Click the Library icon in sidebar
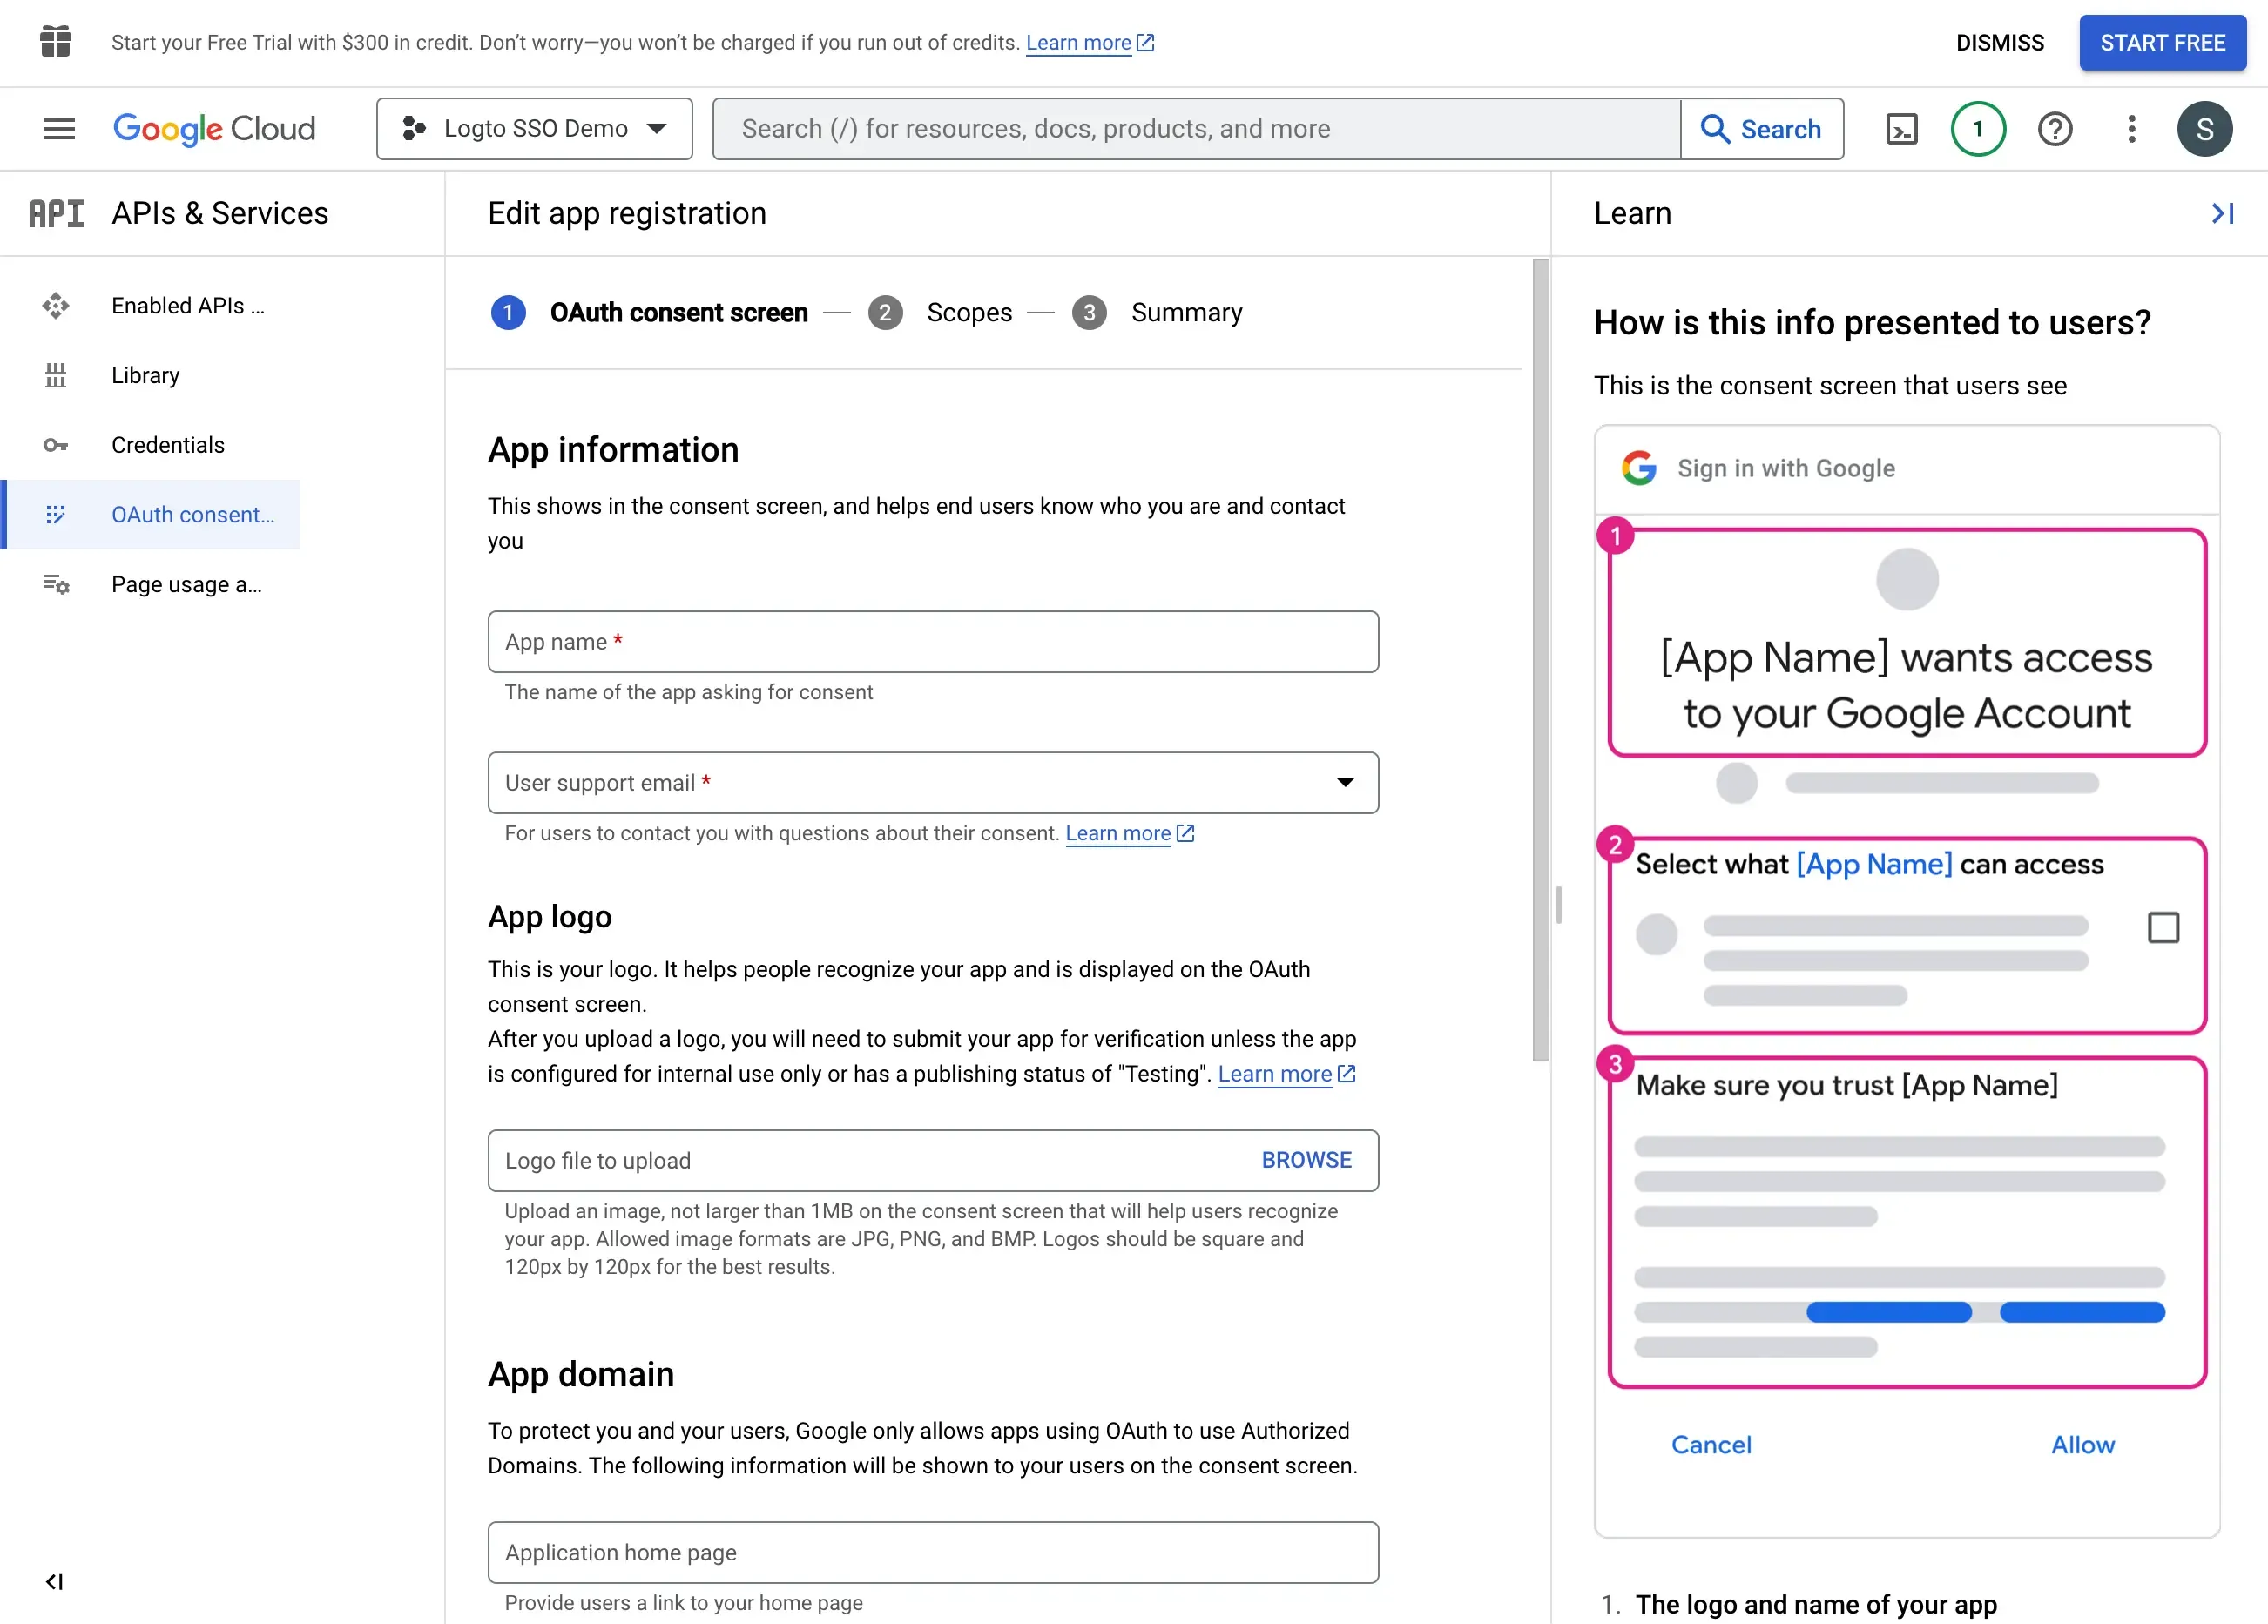 tap(57, 374)
